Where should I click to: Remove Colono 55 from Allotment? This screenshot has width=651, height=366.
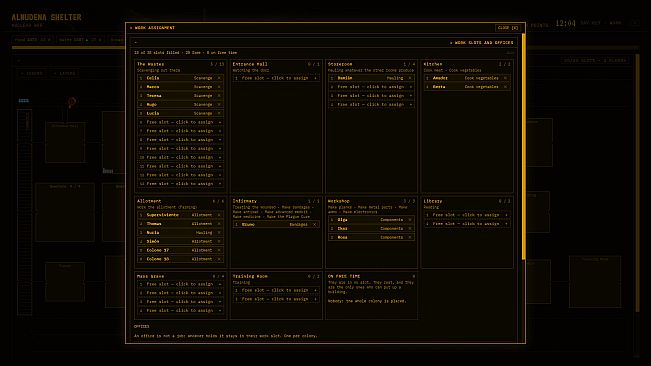pyautogui.click(x=219, y=259)
